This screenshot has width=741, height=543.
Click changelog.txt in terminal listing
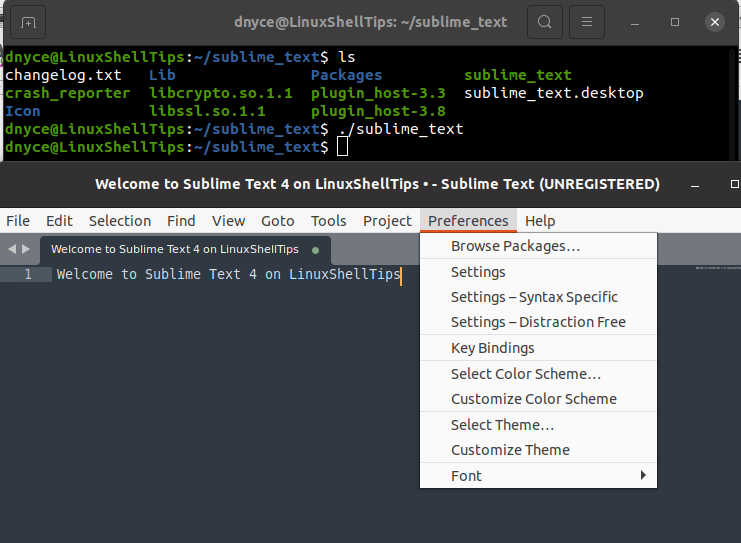click(63, 75)
